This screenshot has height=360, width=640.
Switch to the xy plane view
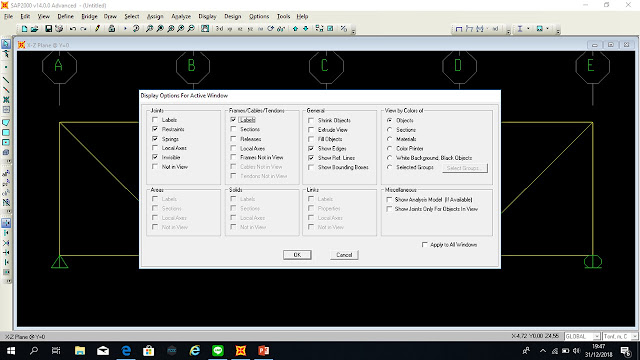[230, 29]
